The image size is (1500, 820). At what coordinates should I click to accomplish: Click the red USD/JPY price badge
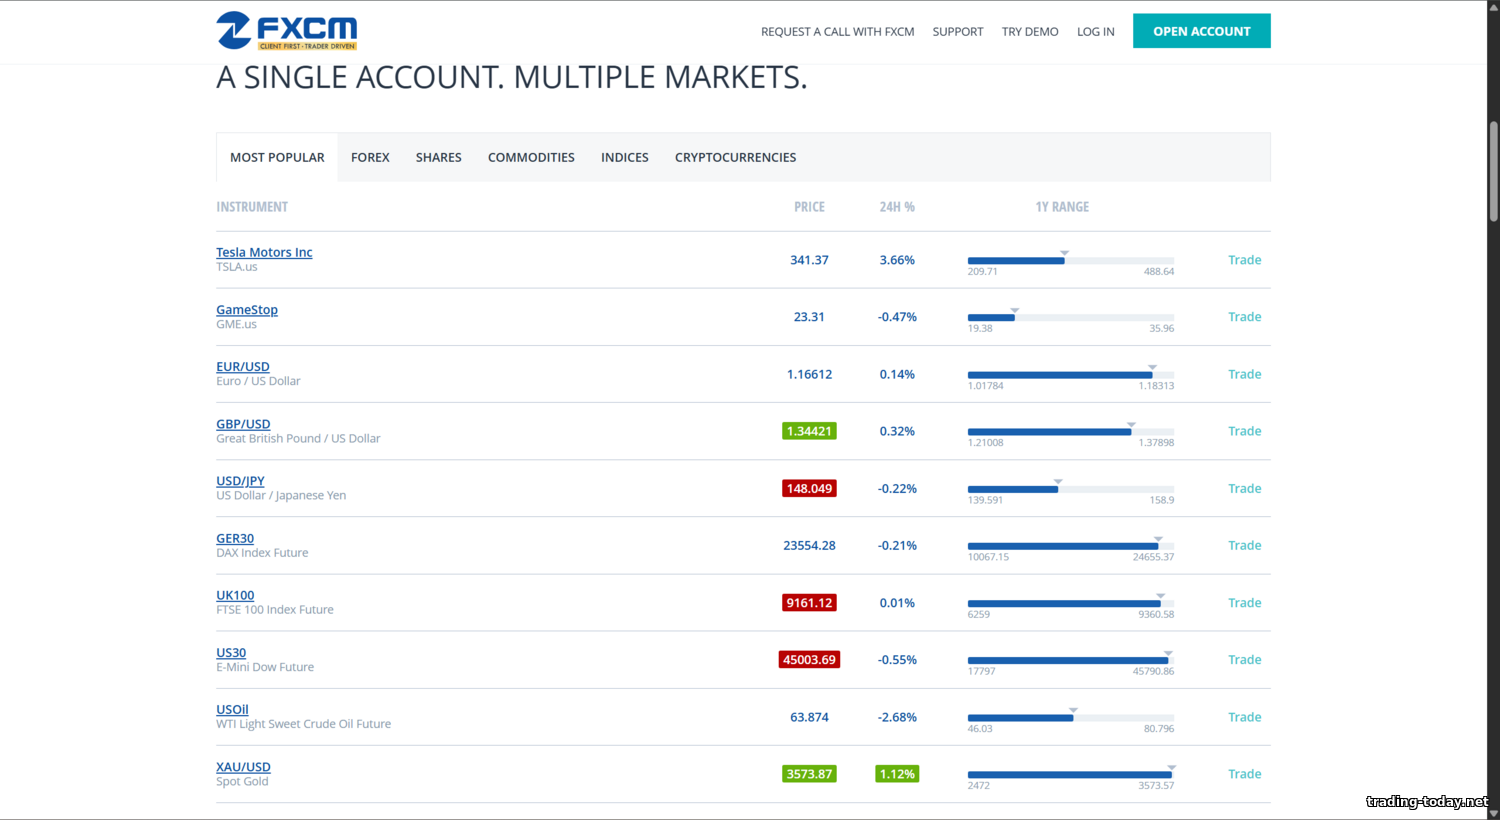tap(809, 489)
